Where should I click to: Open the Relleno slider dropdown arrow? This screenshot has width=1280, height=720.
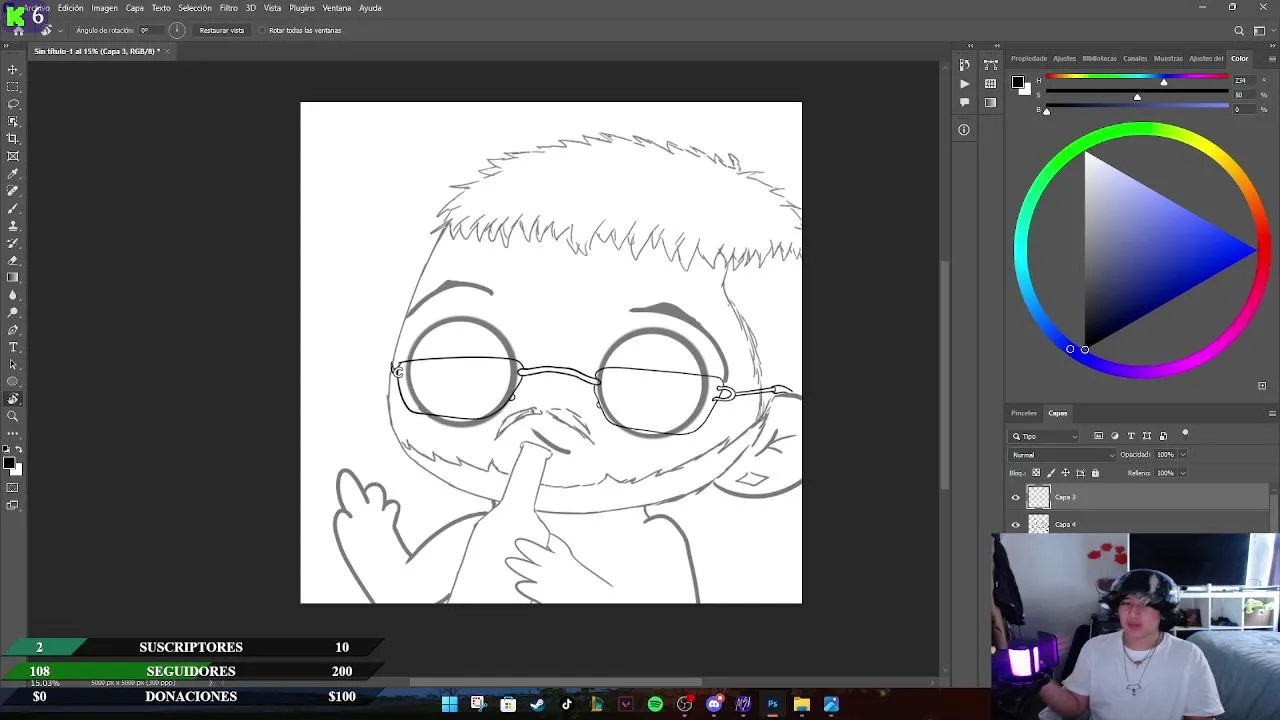pos(1182,473)
